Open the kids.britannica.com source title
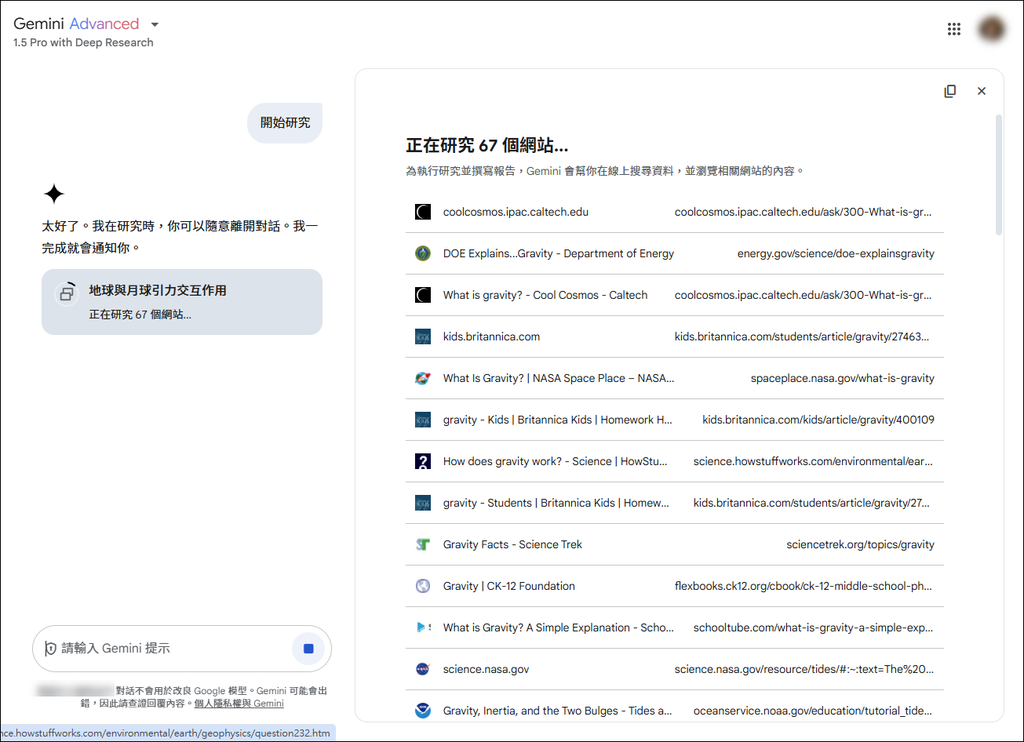The image size is (1024, 742). 491,336
